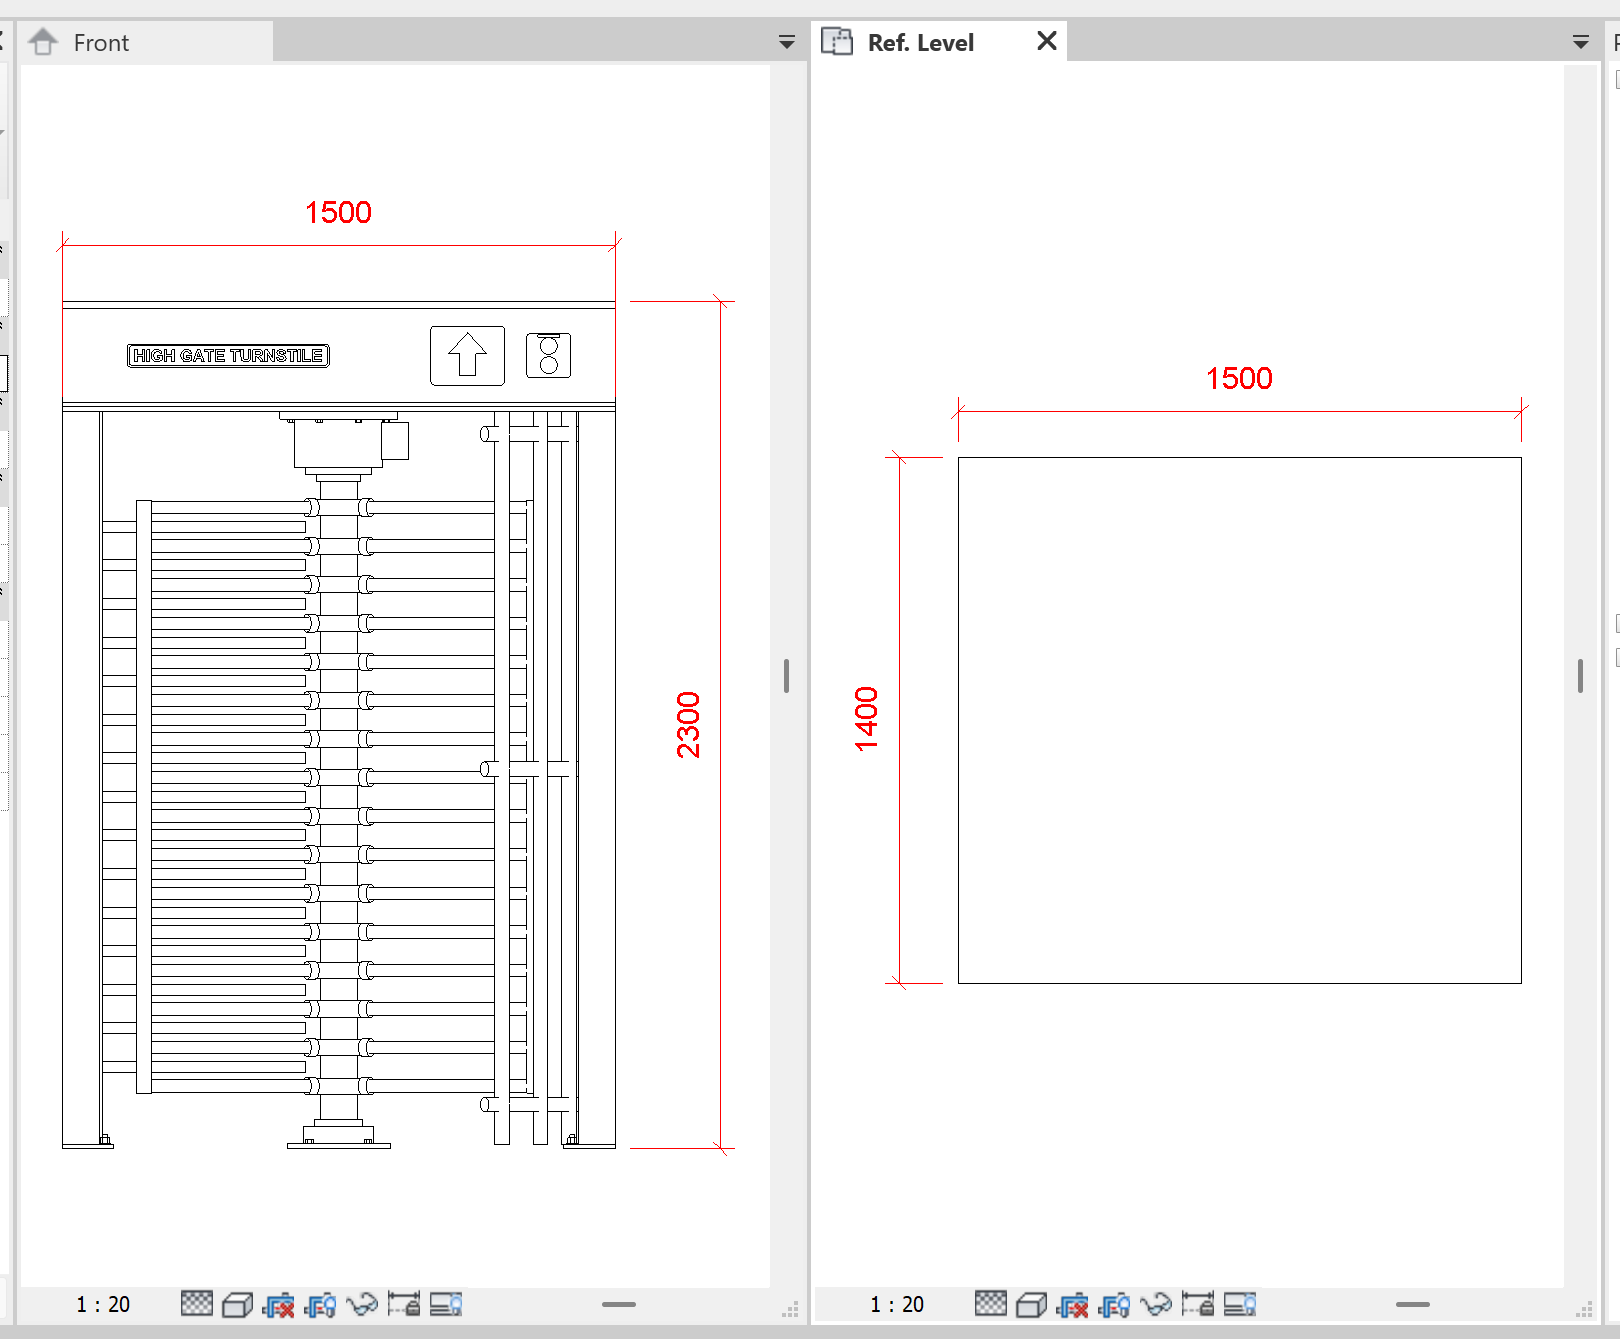Open Visual Style menu in Ref. Level view

pyautogui.click(x=1031, y=1304)
